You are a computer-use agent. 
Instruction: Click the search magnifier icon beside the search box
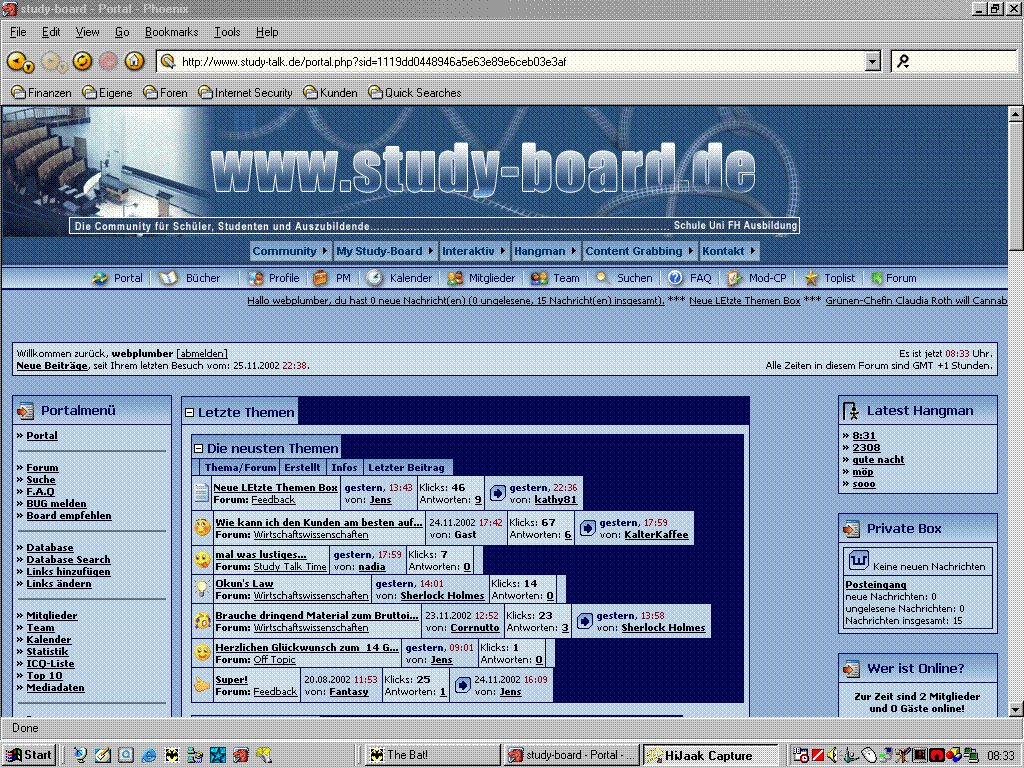(x=903, y=62)
